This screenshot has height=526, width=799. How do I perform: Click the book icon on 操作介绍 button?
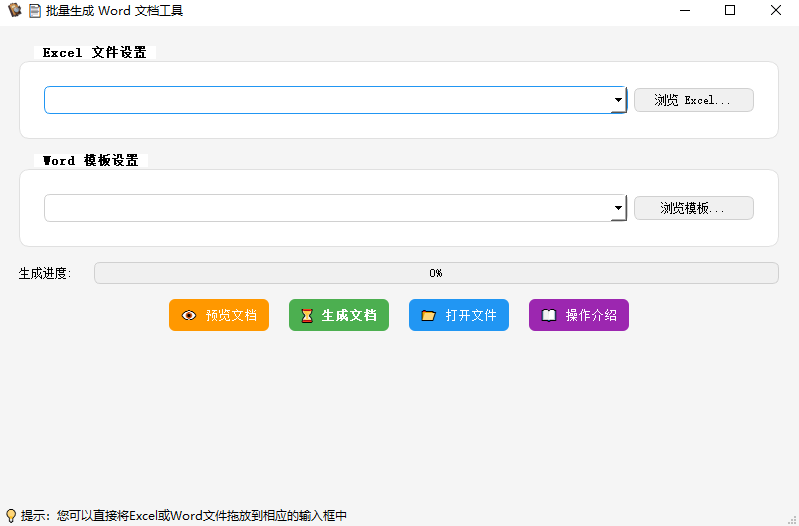coord(548,315)
